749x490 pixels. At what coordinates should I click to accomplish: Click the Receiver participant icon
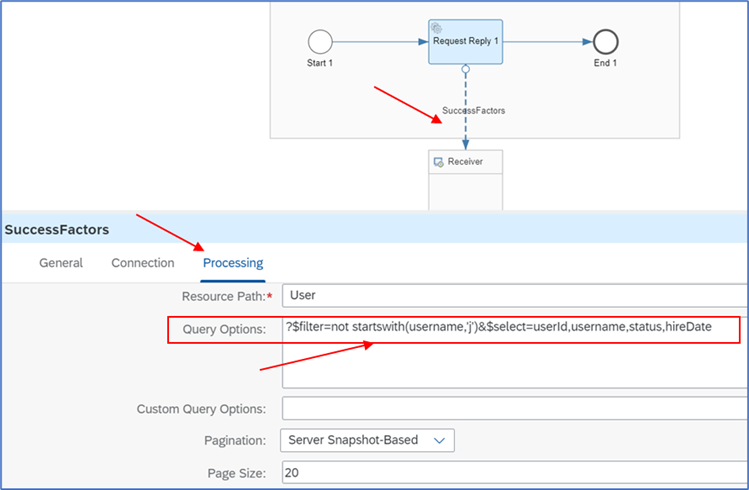438,162
